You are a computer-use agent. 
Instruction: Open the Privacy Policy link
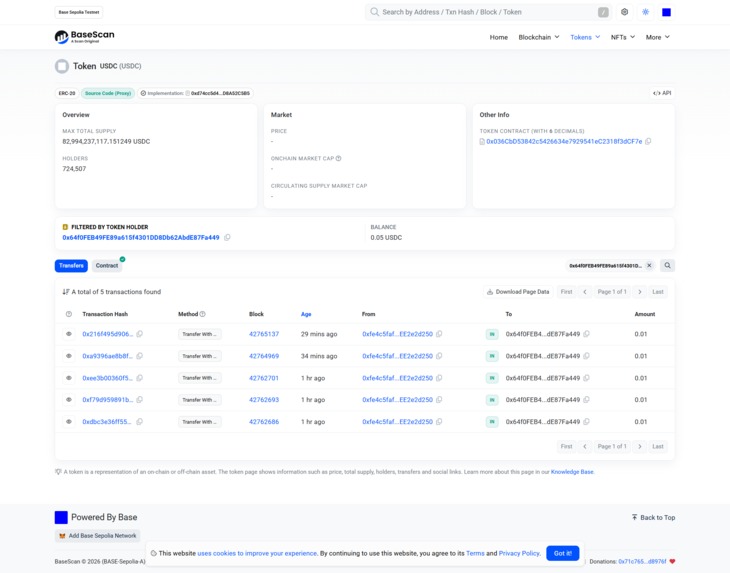(x=519, y=553)
